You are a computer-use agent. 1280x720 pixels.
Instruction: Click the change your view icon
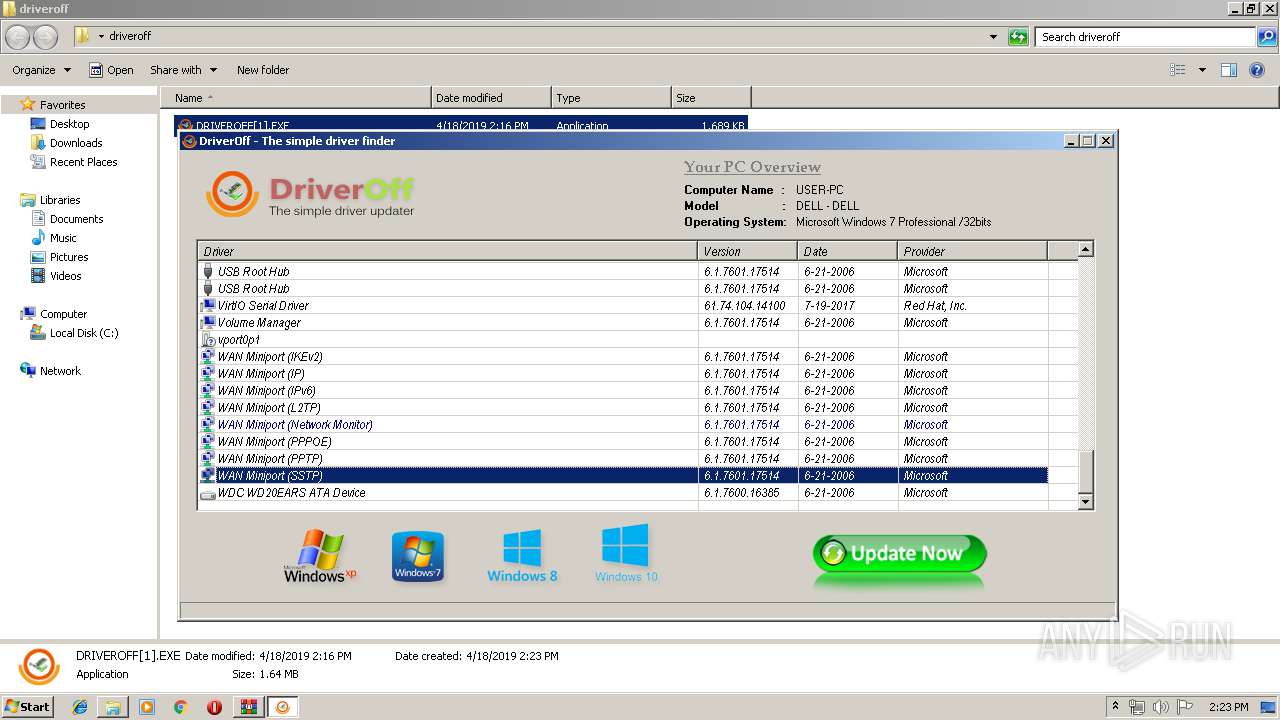(x=1178, y=70)
